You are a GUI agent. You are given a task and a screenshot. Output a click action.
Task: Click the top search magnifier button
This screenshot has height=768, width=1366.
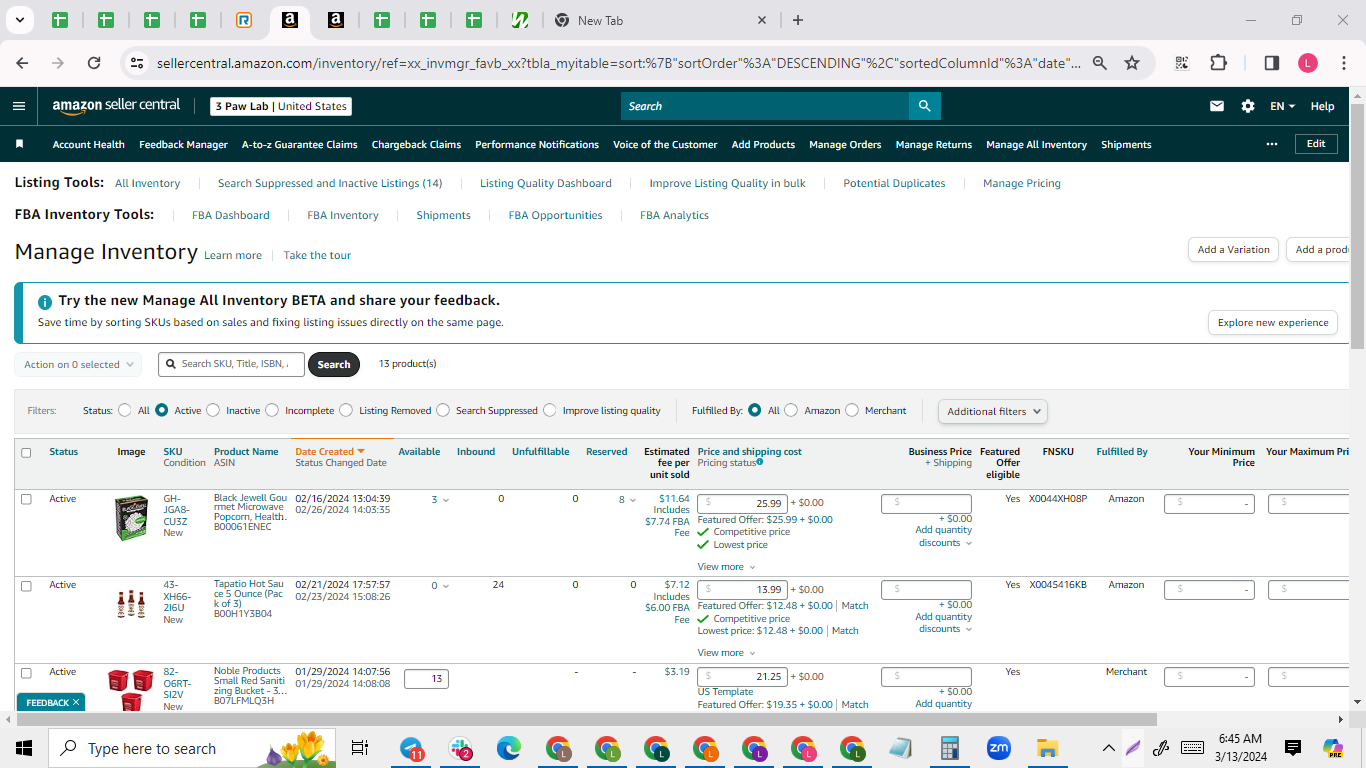[x=924, y=106]
